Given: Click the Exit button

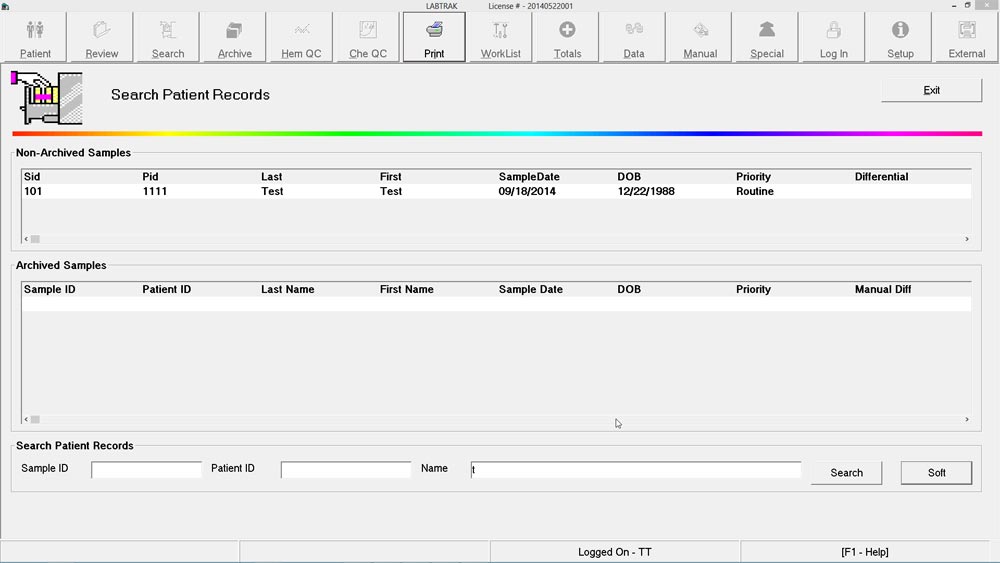Looking at the screenshot, I should [x=931, y=90].
